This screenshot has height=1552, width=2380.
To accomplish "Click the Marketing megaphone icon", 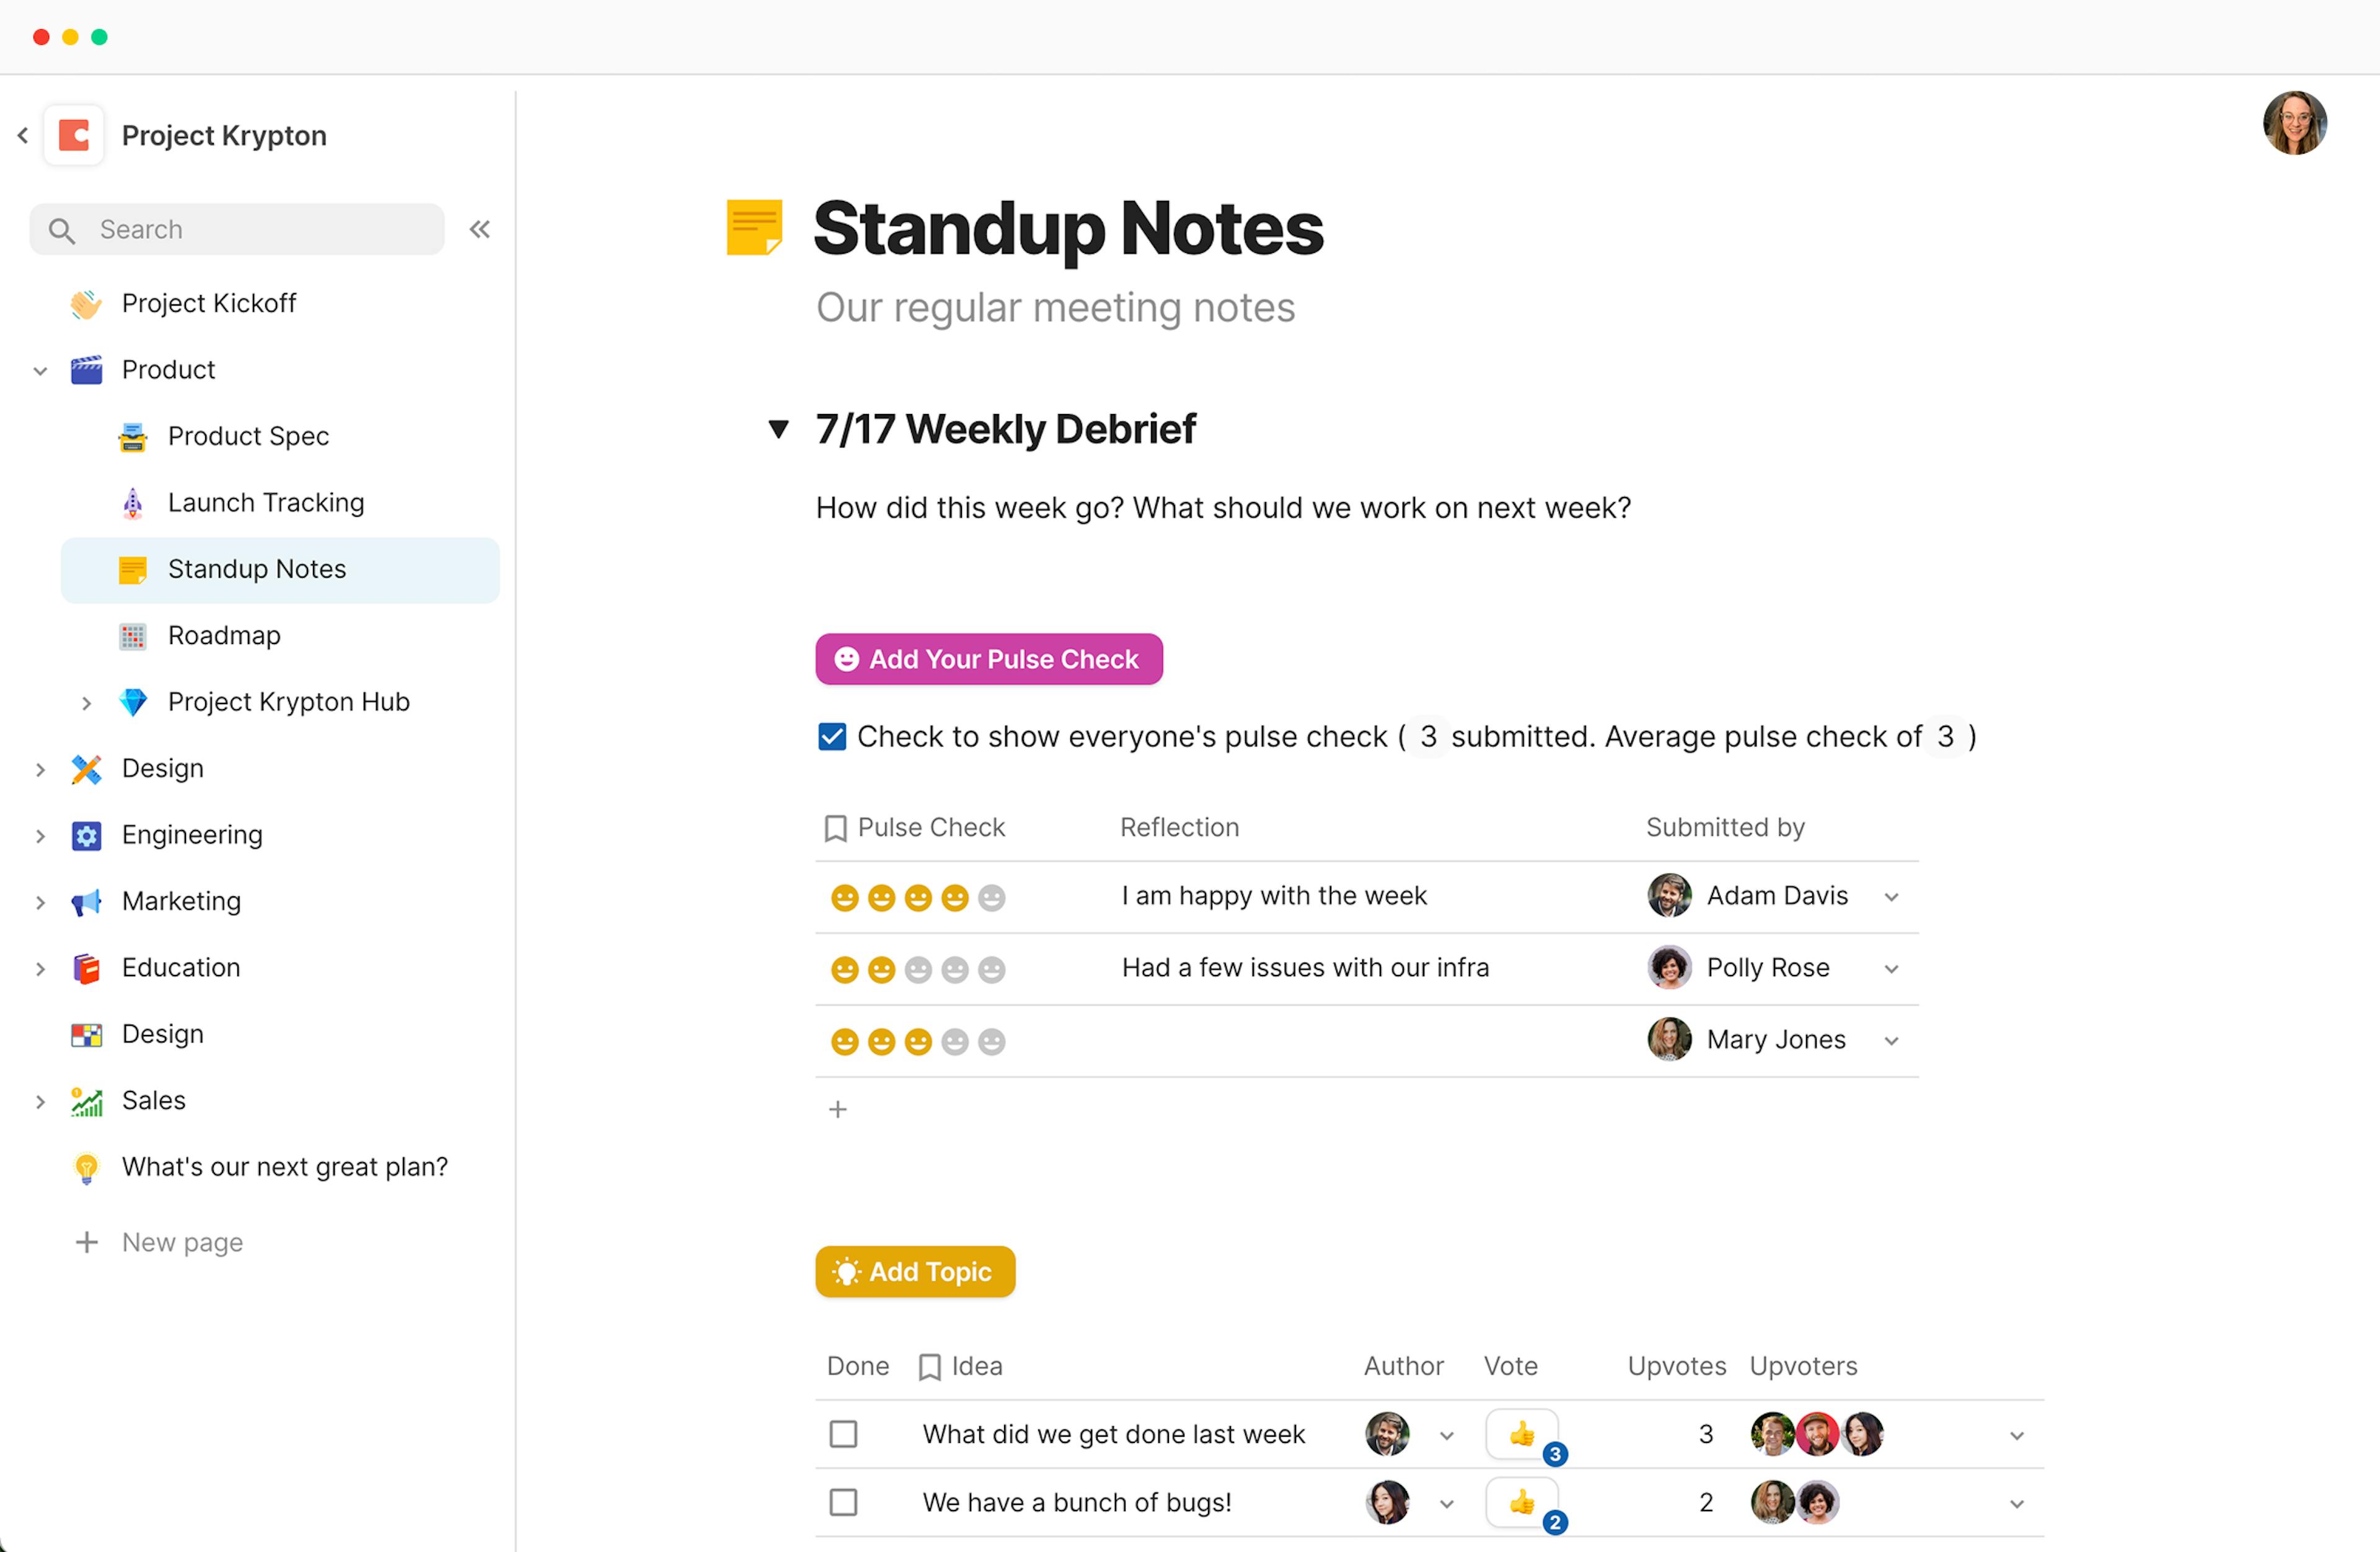I will pos(86,901).
